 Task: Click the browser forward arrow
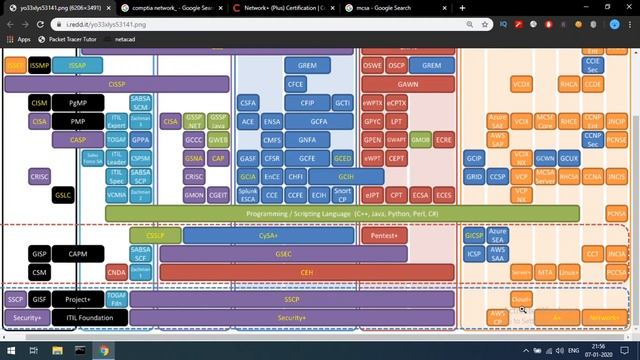pyautogui.click(x=25, y=24)
